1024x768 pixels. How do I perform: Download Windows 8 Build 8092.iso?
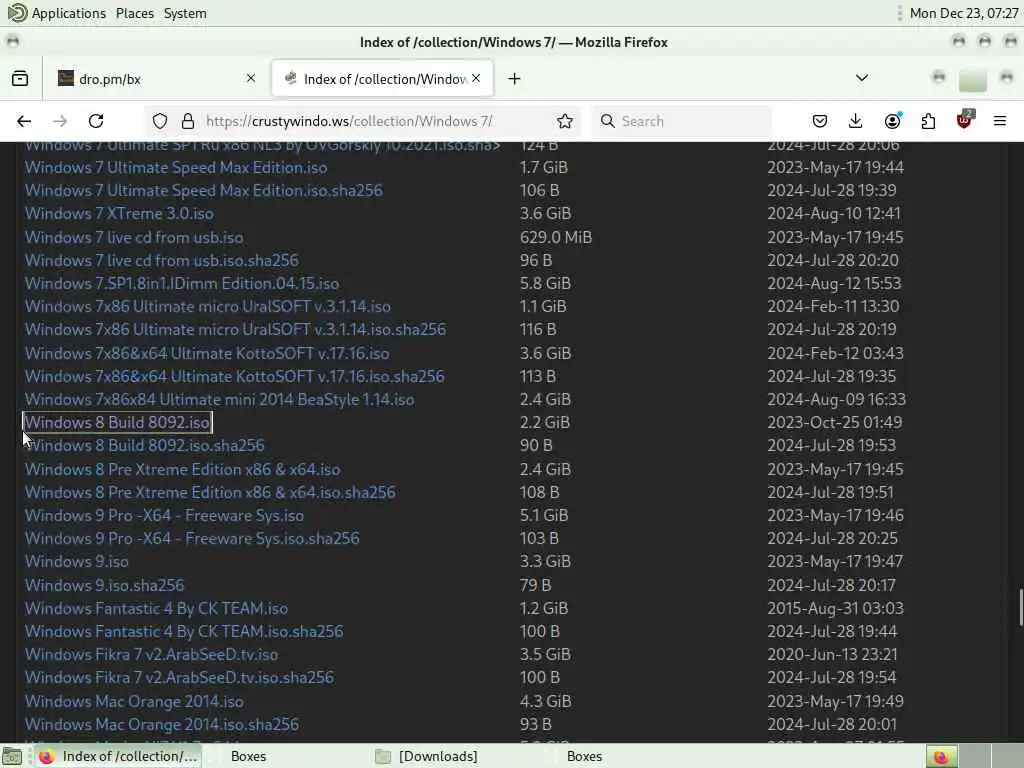click(x=118, y=423)
